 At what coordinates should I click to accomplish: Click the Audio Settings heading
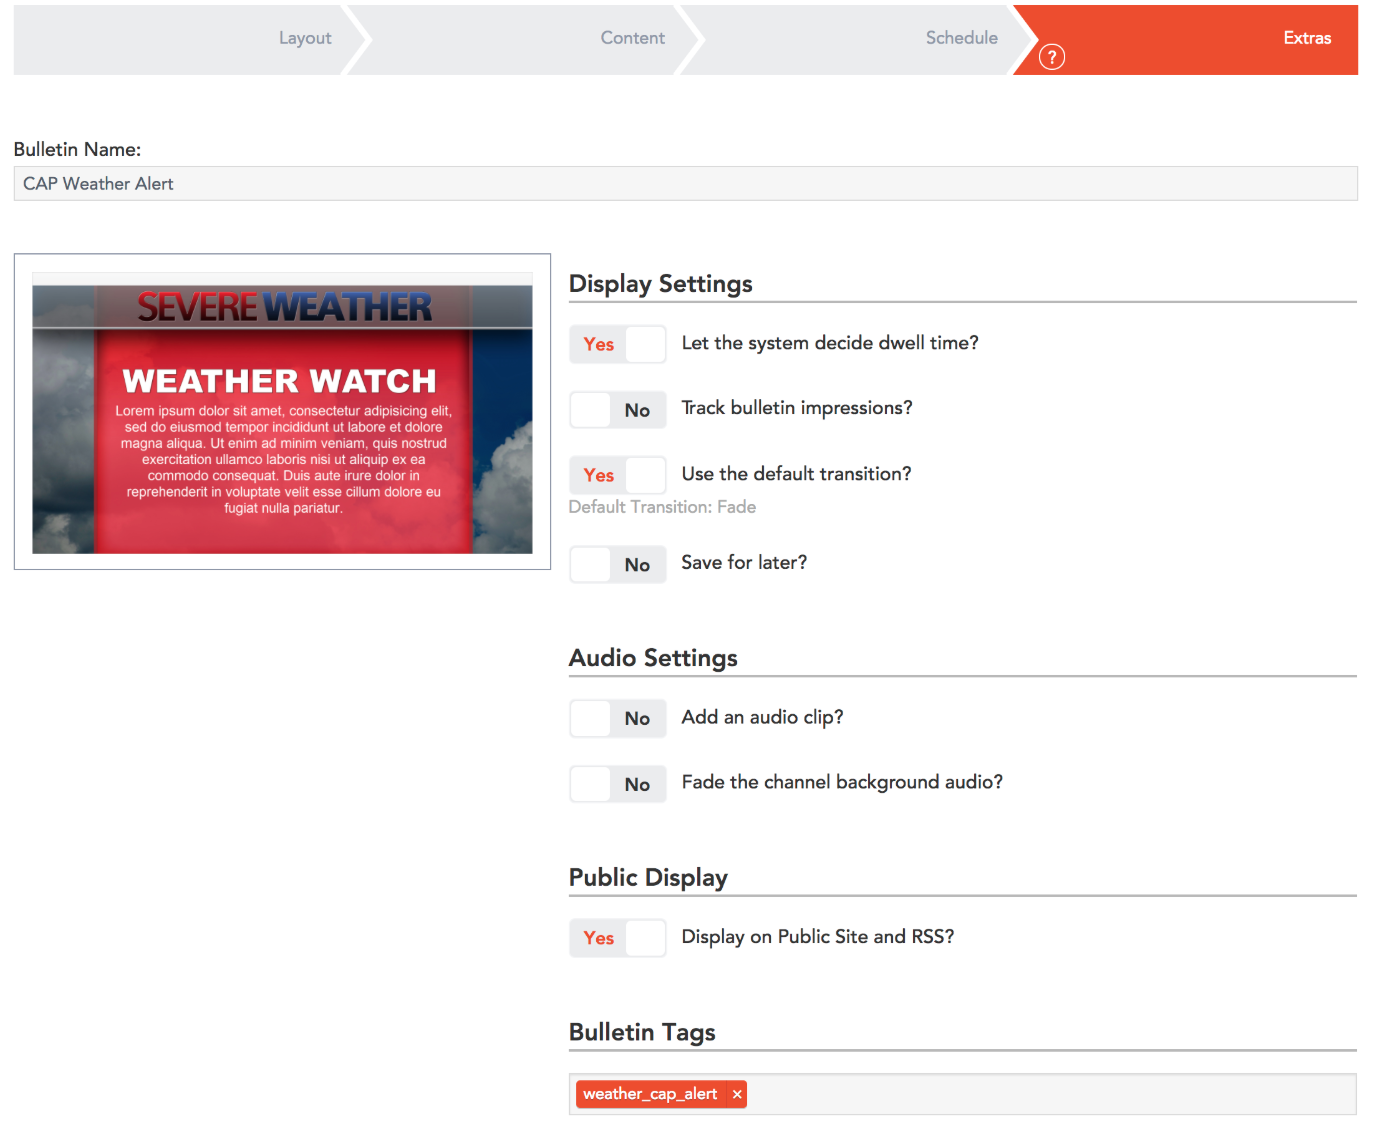pyautogui.click(x=653, y=658)
